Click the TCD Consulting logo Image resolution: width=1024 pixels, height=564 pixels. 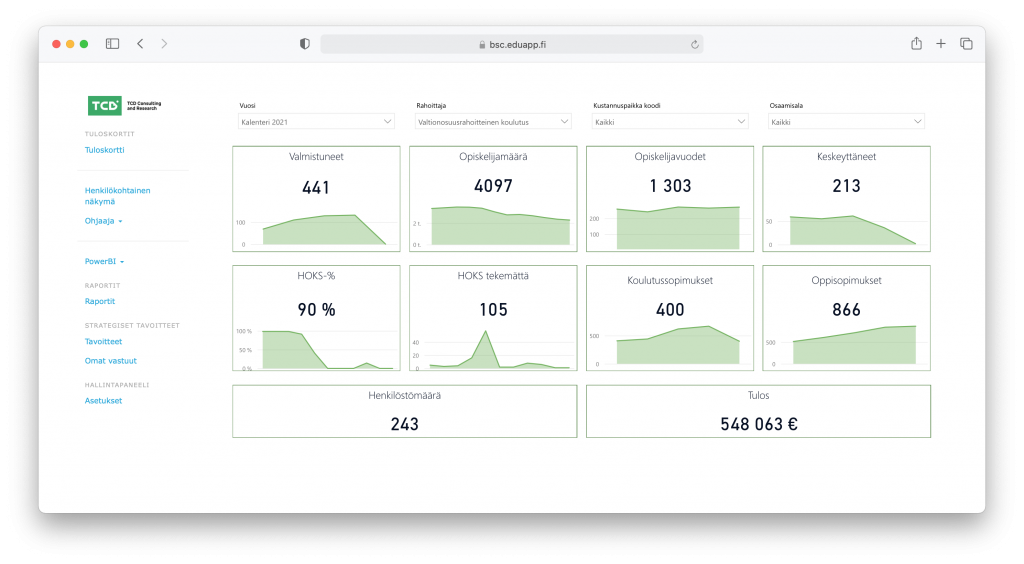pyautogui.click(x=124, y=105)
